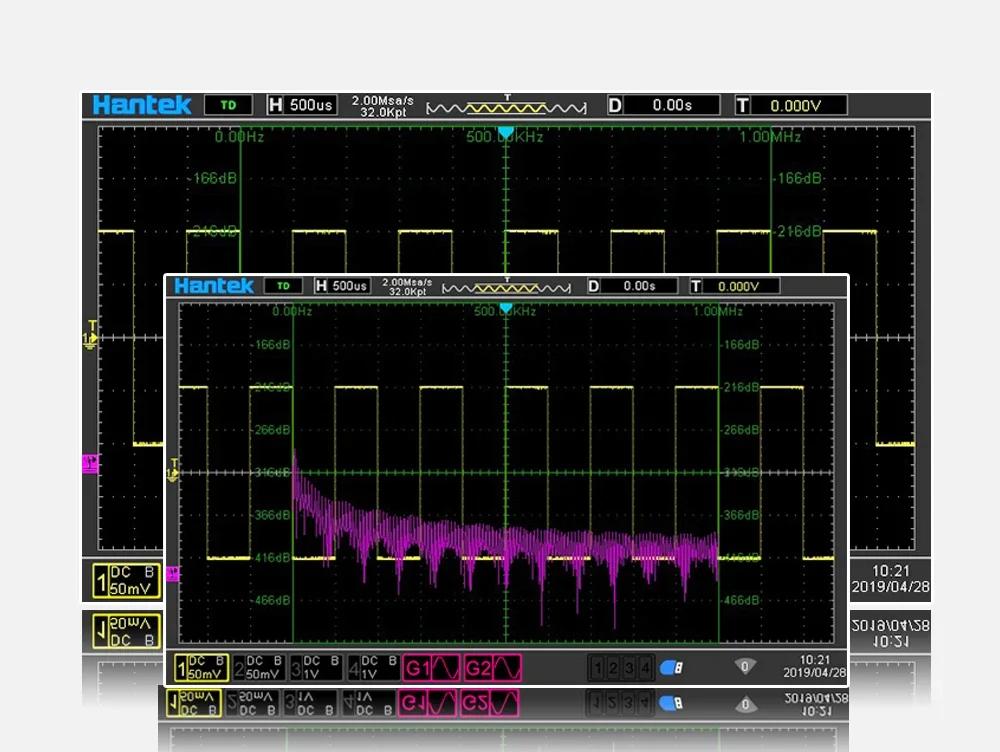The height and width of the screenshot is (752, 1000).
Task: Enable channel 4 DC 1V
Action: pos(371,666)
